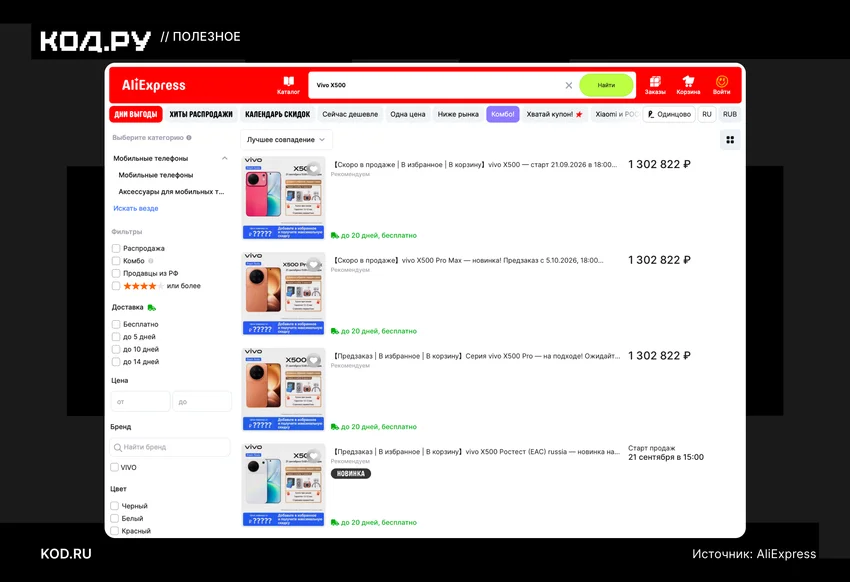Open the vivo X500 Pro Max listing title

coord(468,260)
